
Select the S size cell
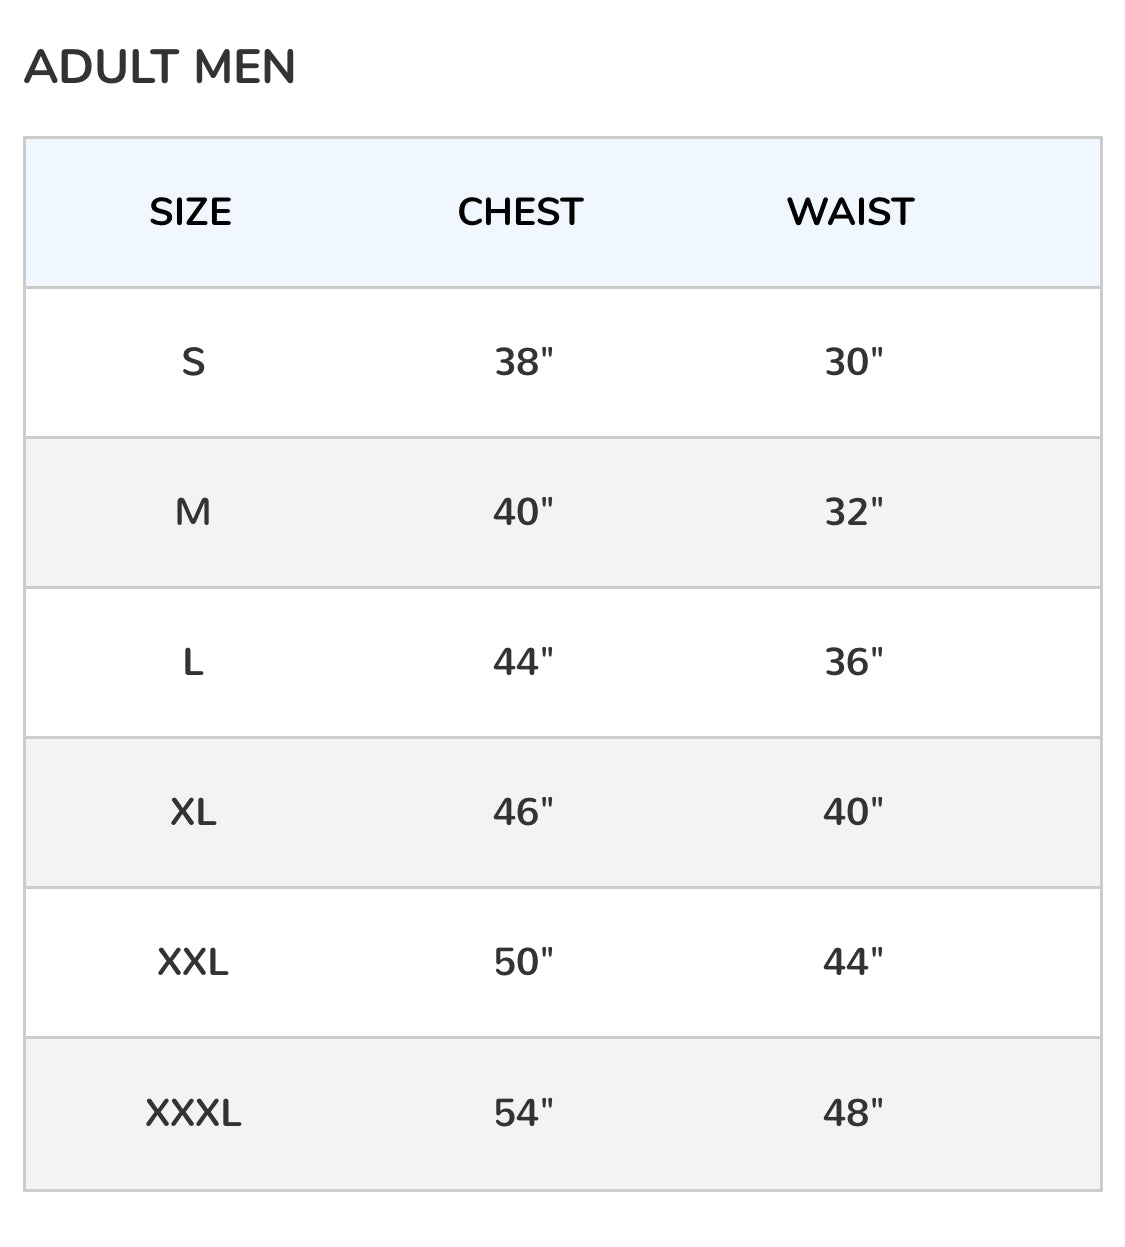[x=193, y=362]
